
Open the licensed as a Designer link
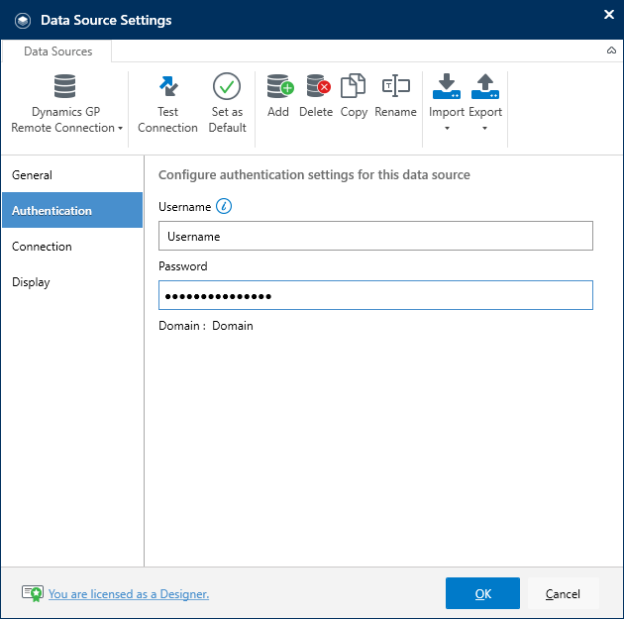point(129,594)
